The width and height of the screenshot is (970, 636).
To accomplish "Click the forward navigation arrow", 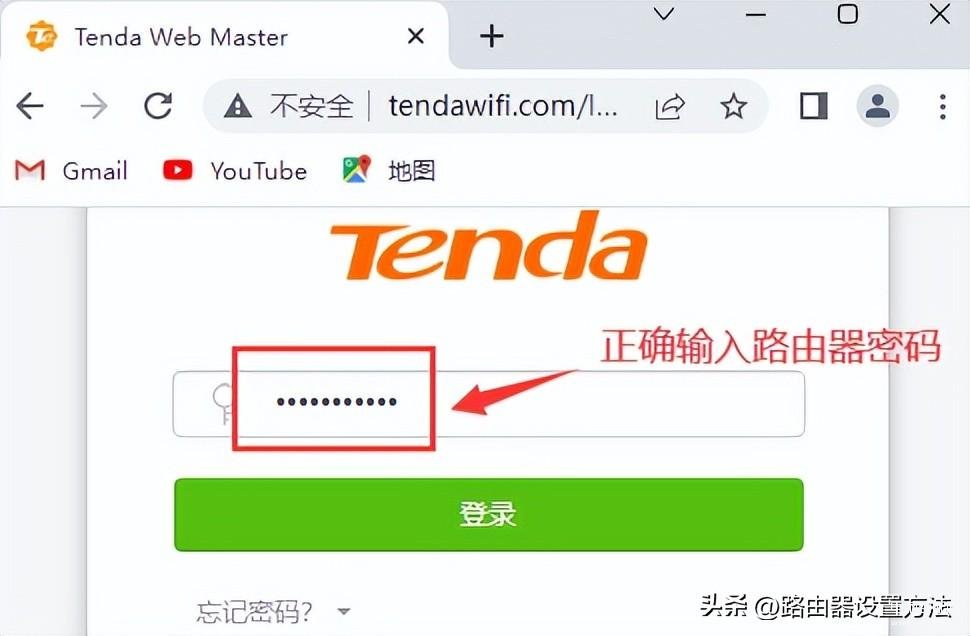I will pos(94,106).
